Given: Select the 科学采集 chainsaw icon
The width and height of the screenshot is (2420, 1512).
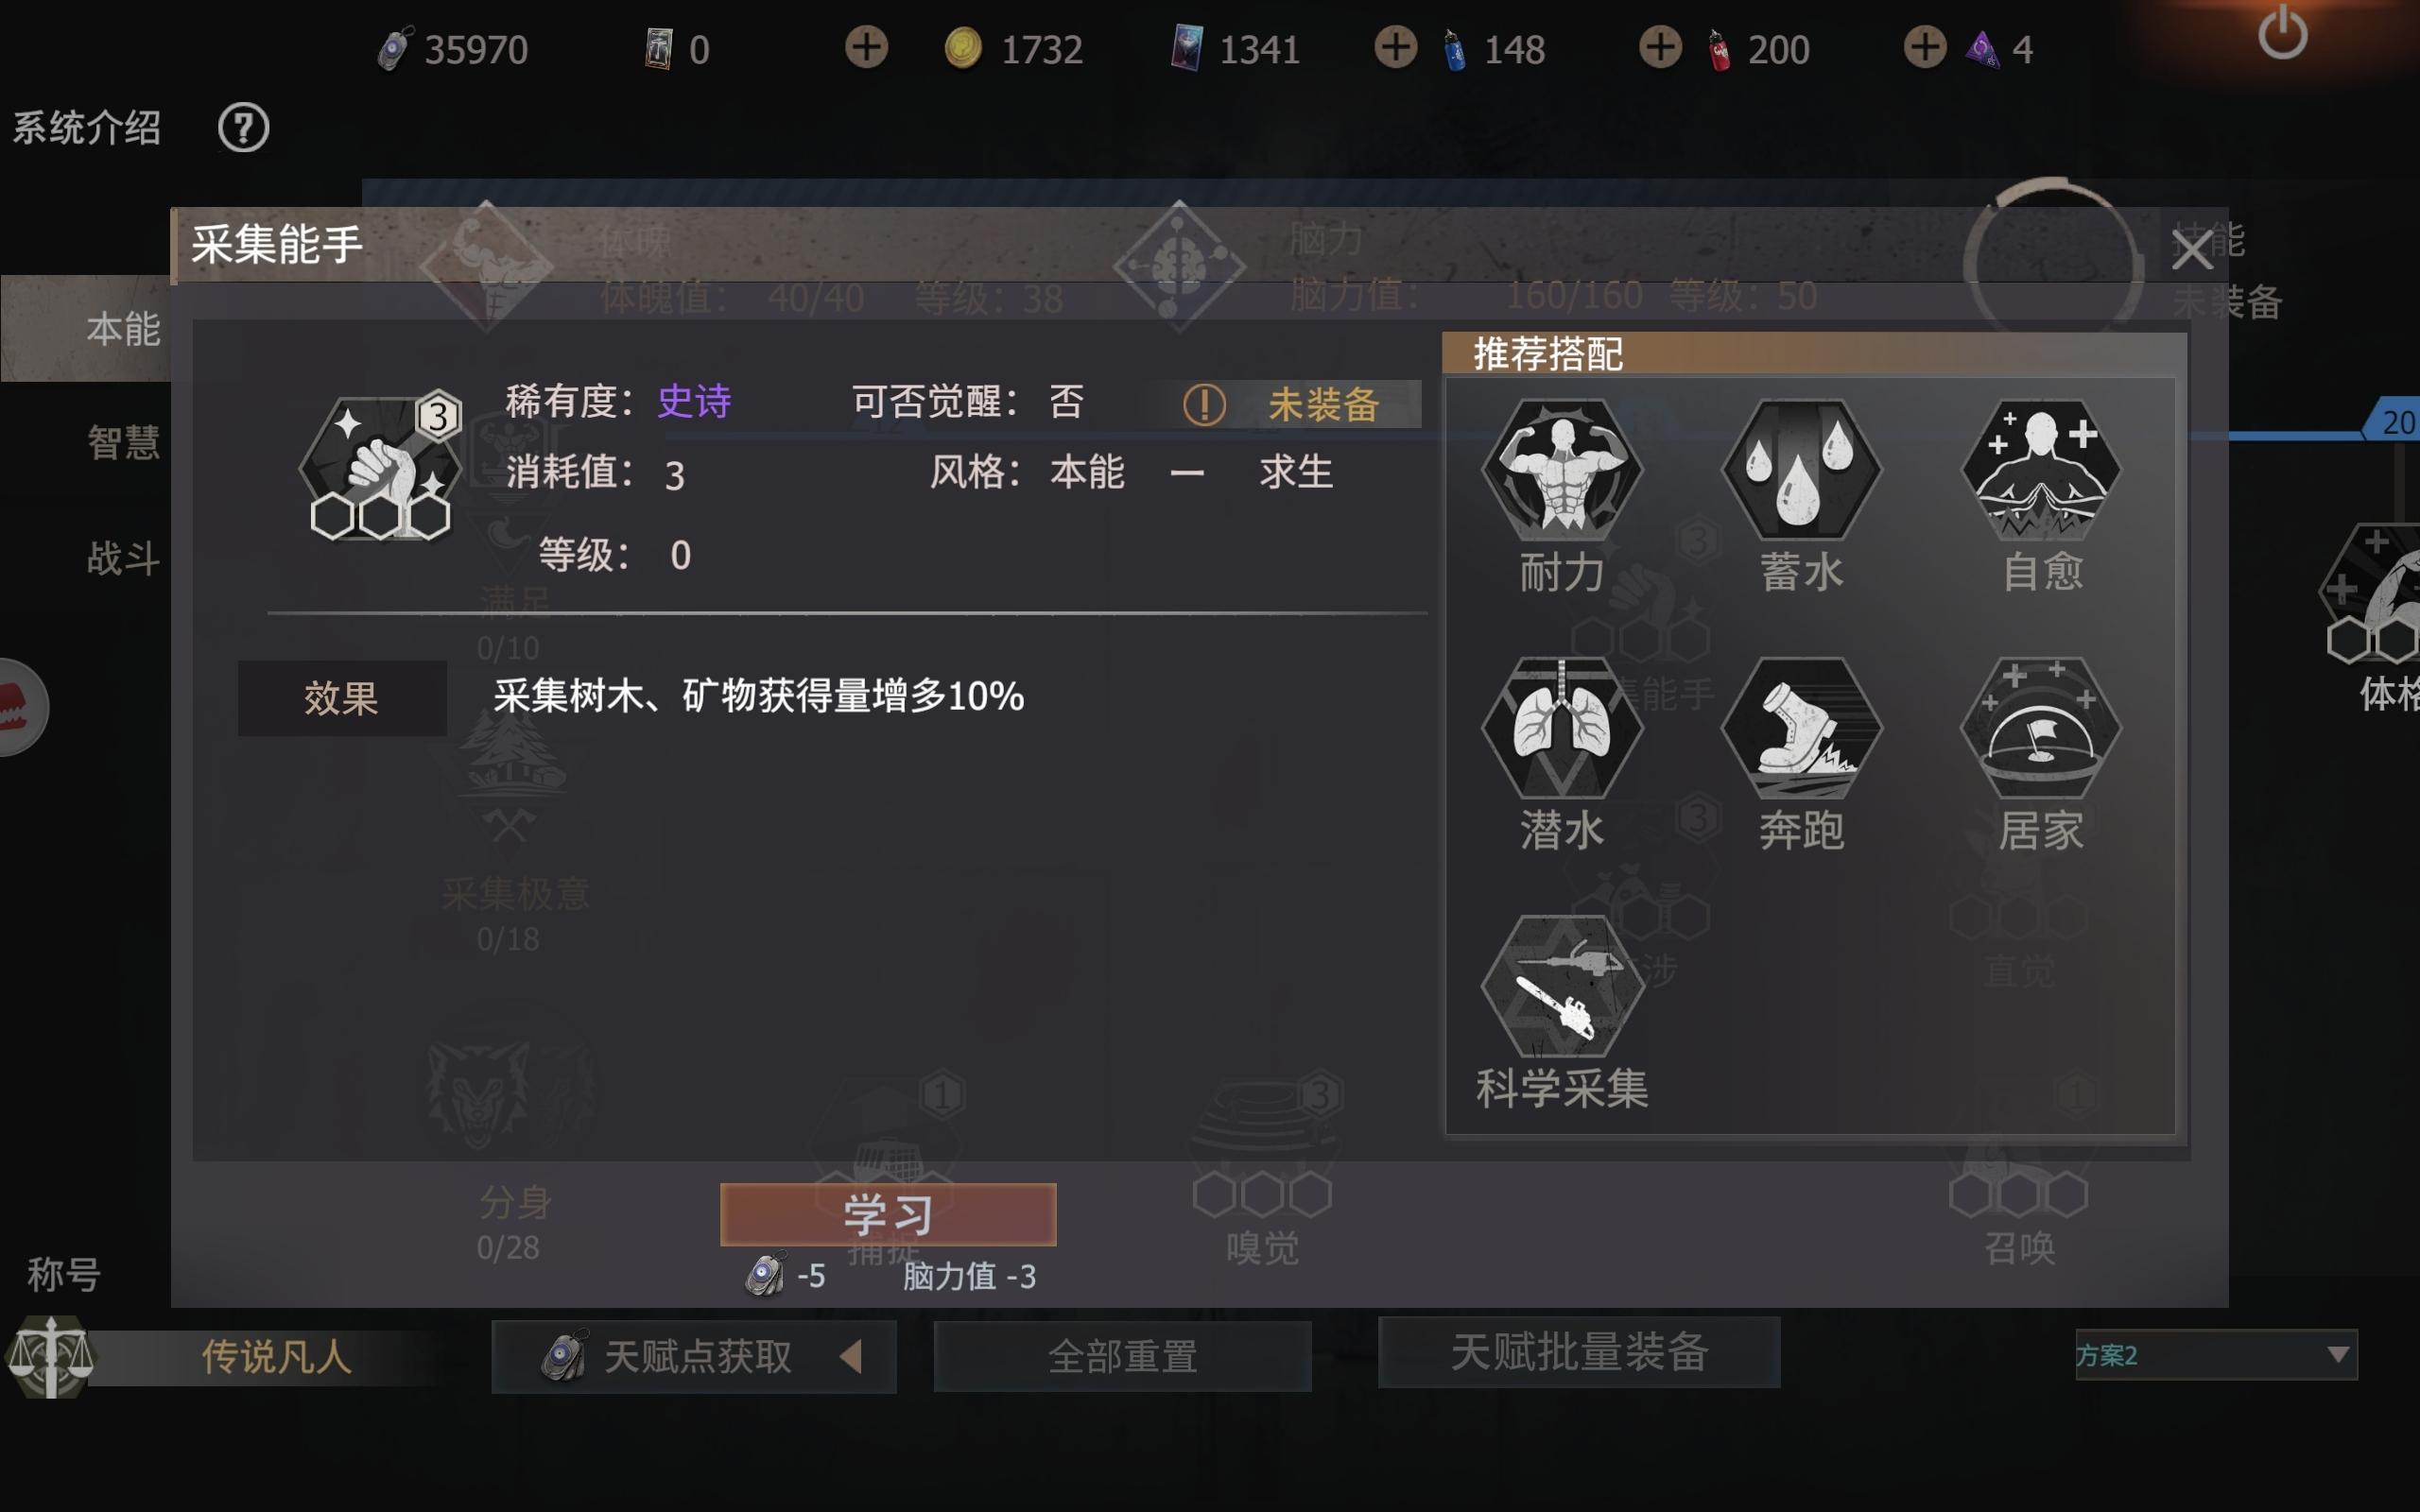Looking at the screenshot, I should point(1561,986).
